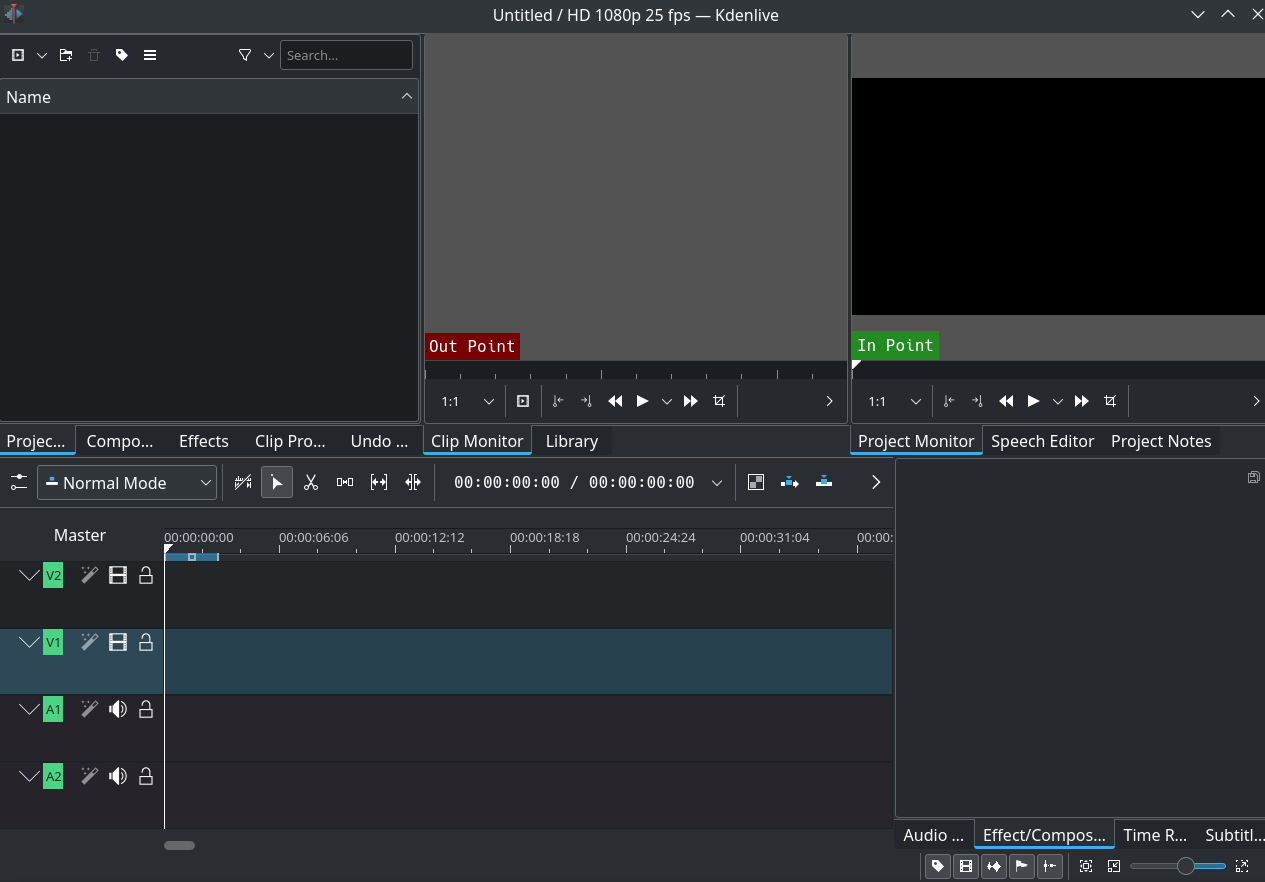Open V2 track effects wand

89,575
